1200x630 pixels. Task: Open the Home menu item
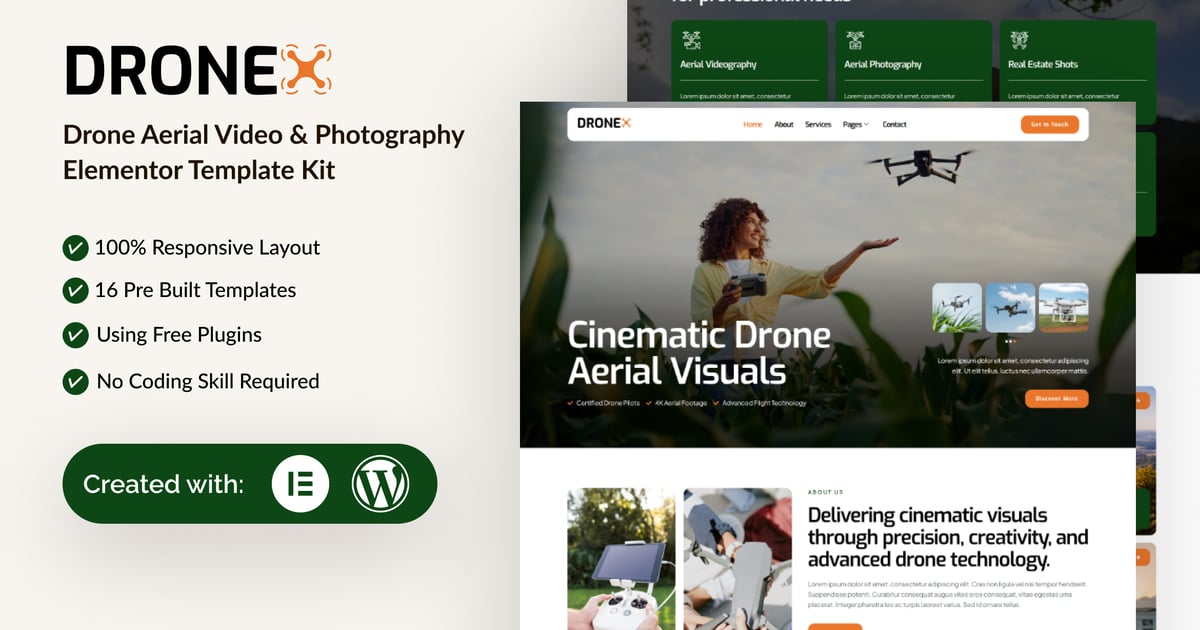[x=752, y=124]
